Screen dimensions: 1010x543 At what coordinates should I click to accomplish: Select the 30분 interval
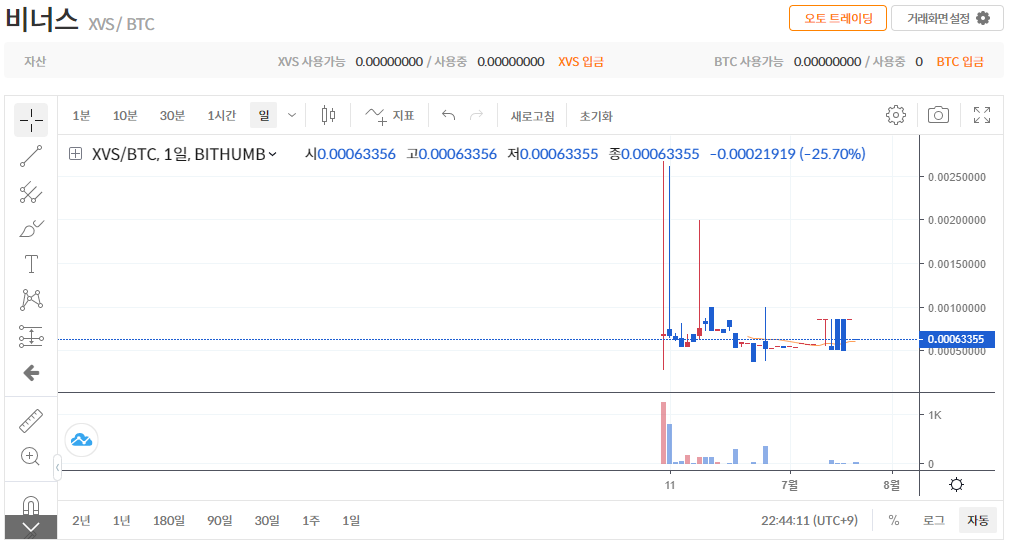coord(172,115)
